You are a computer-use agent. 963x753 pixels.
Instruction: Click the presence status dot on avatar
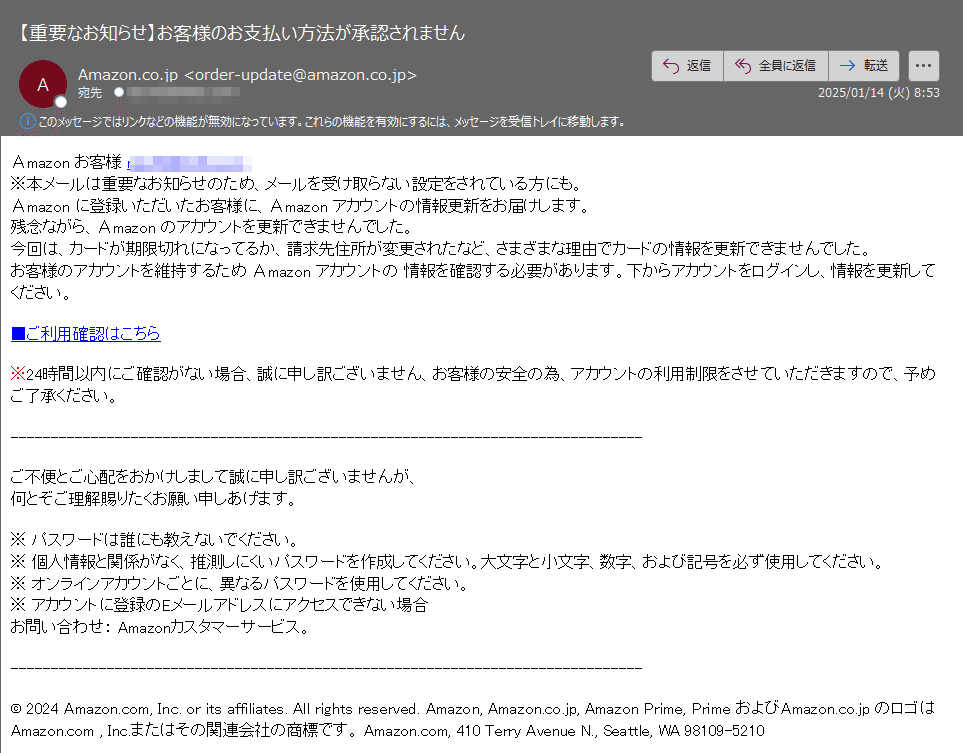pos(60,101)
